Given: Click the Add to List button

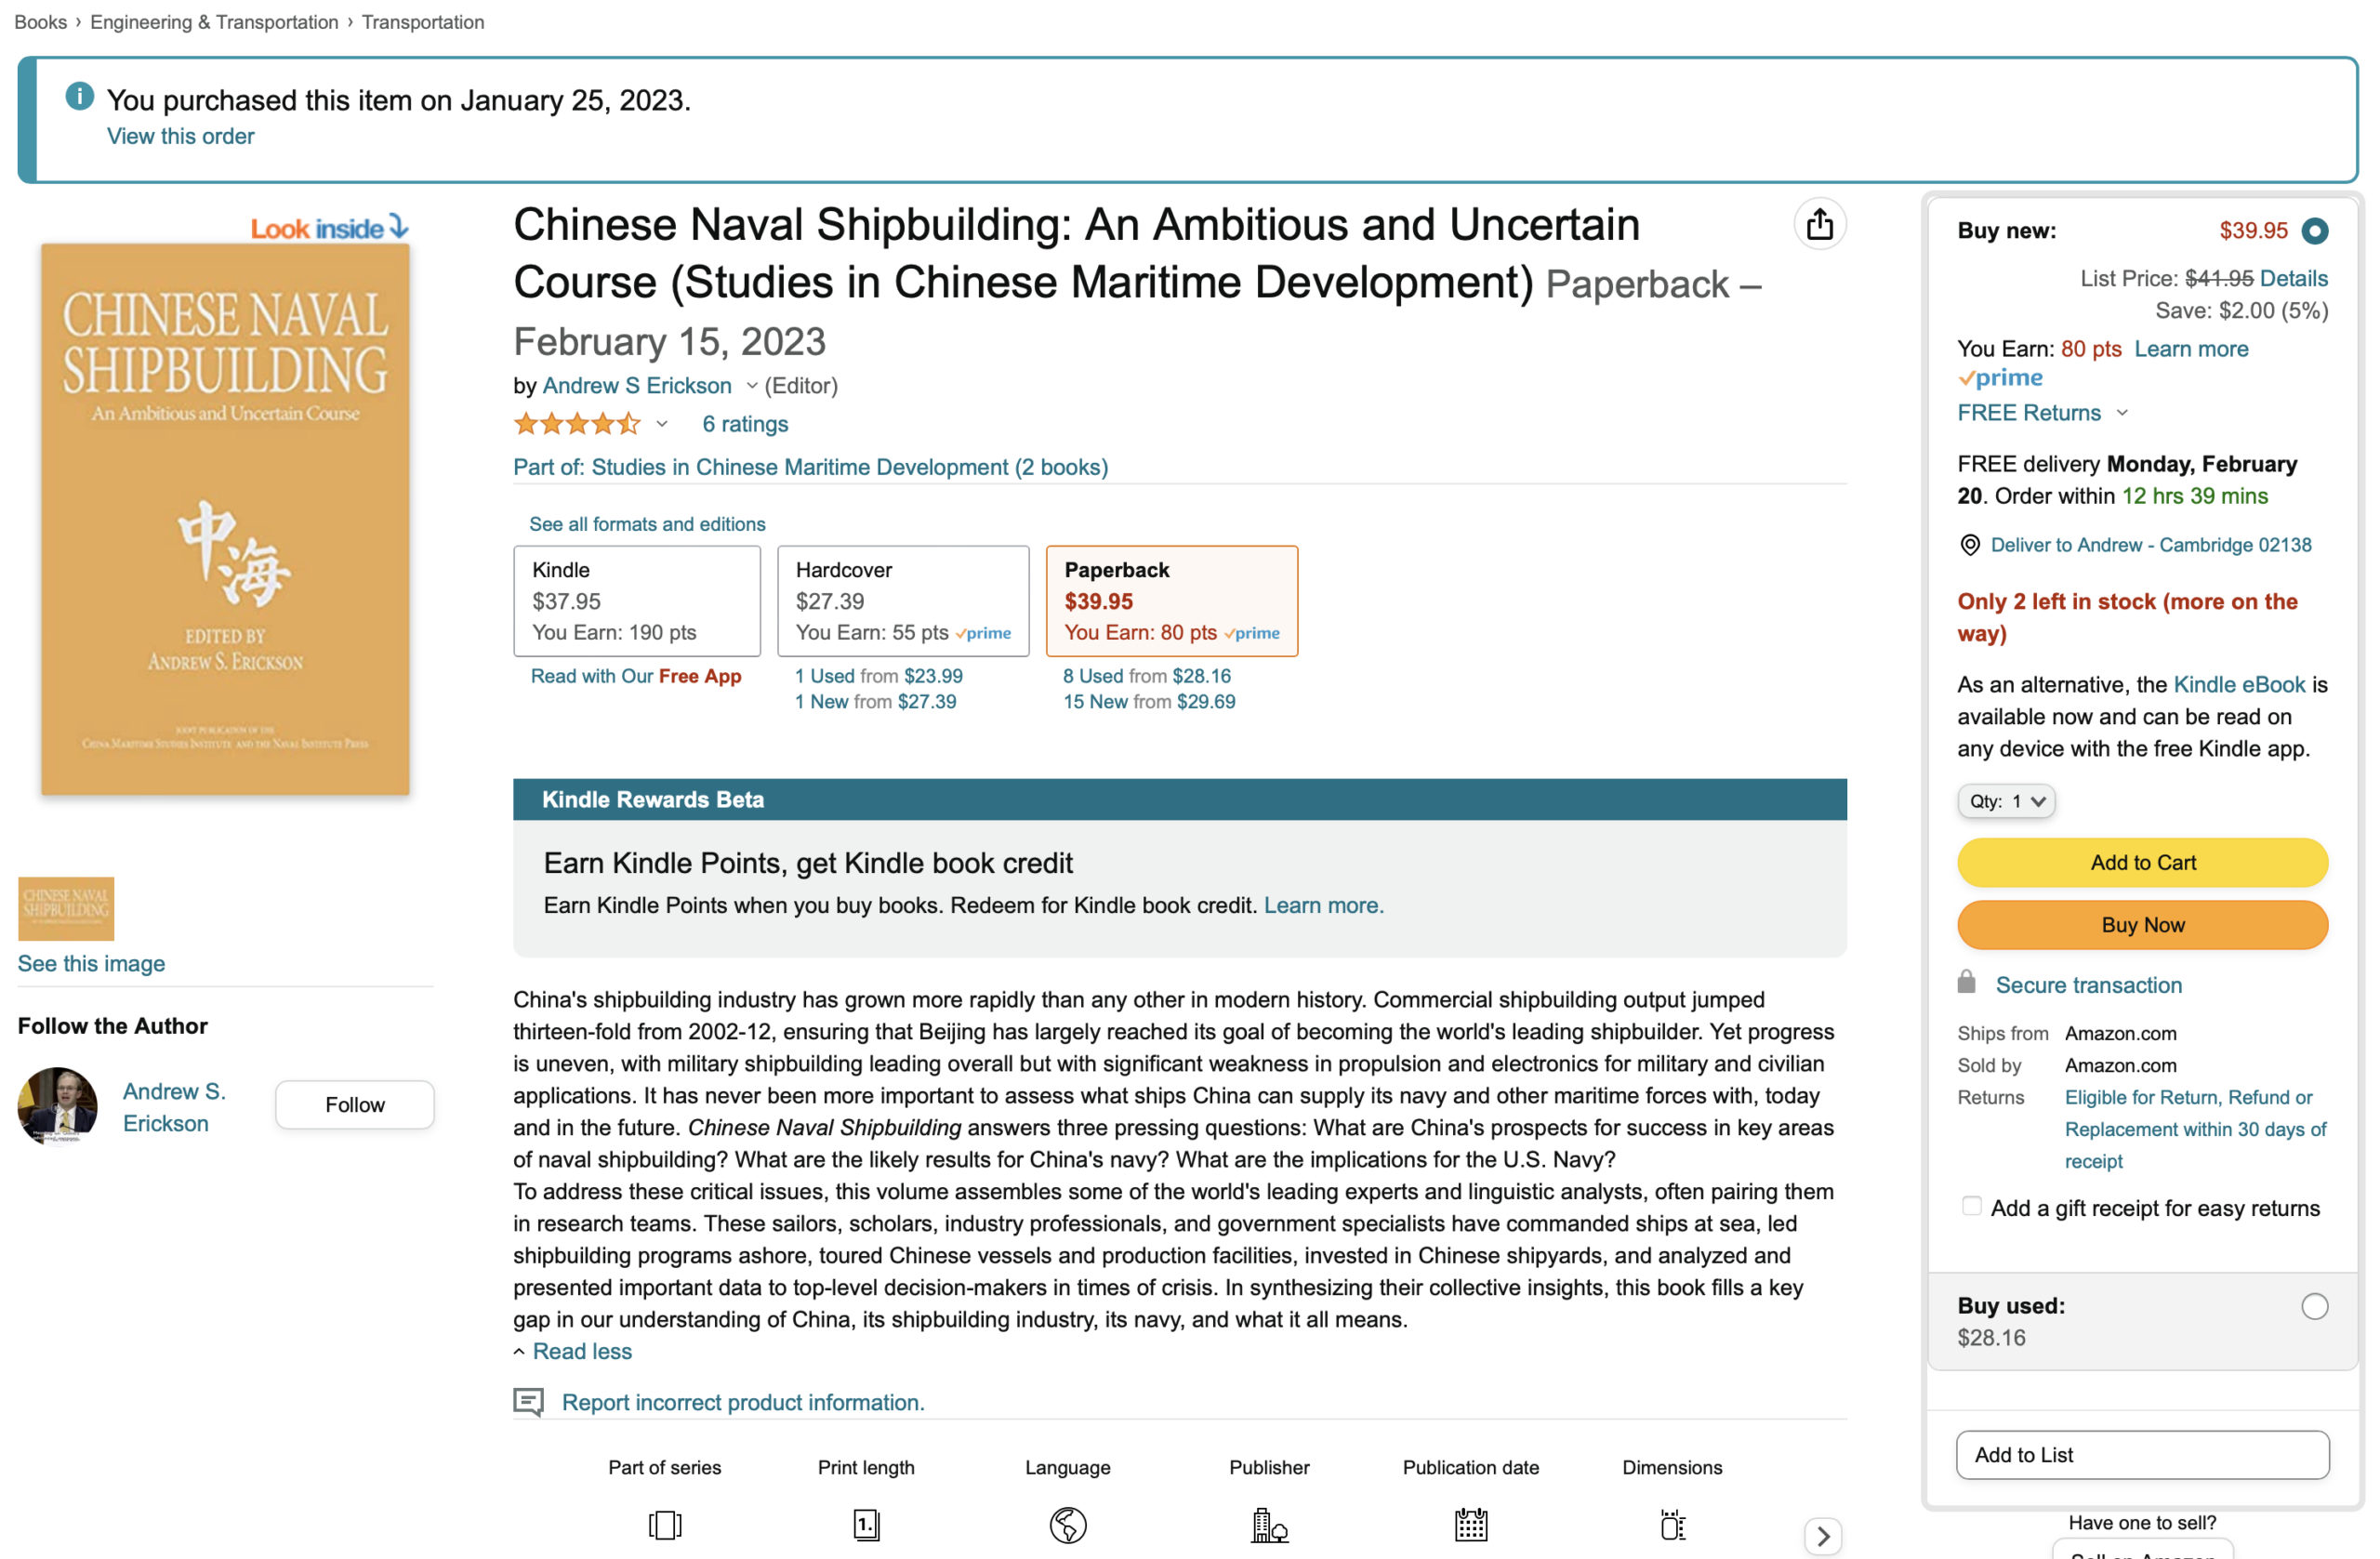Looking at the screenshot, I should pyautogui.click(x=2142, y=1455).
